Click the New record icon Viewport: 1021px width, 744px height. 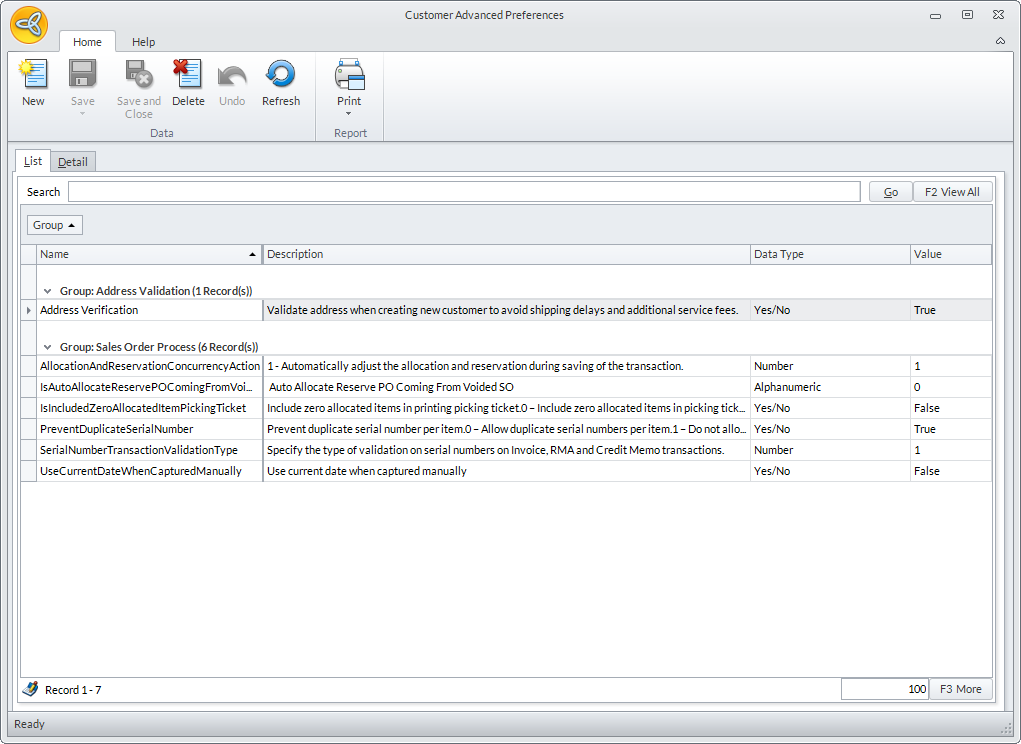(33, 76)
